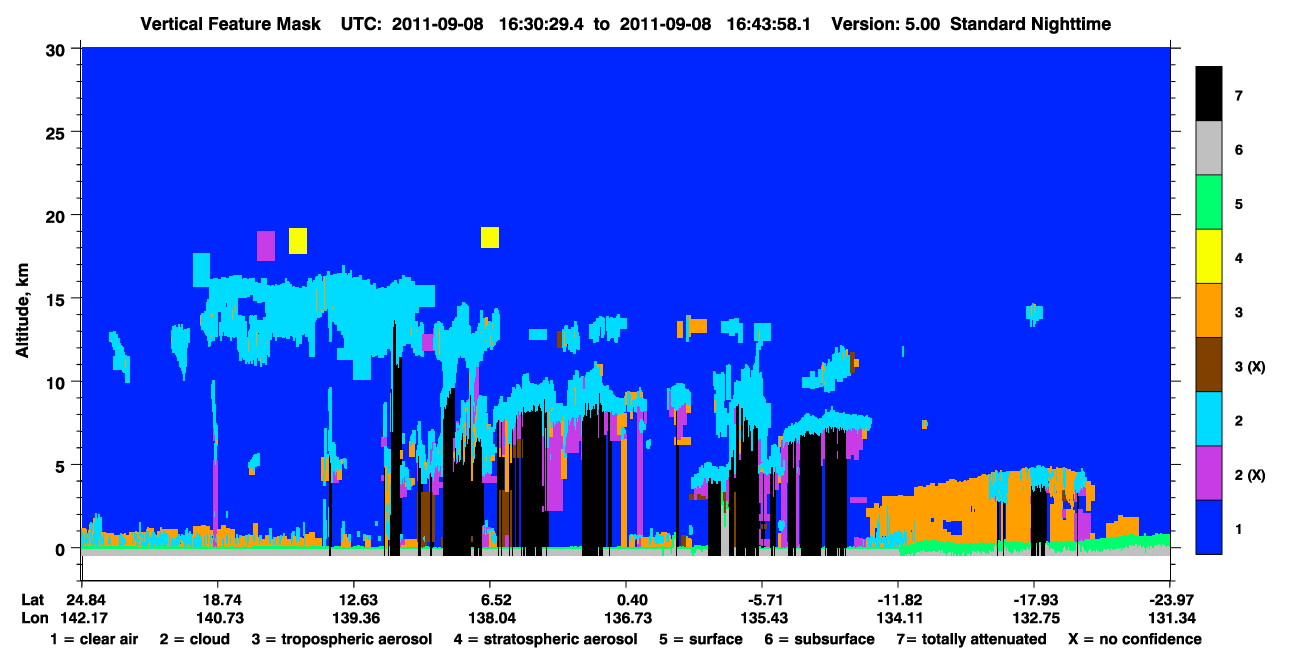Viewport: 1300px width, 667px height.
Task: Click the gray color swatch labeled 6
Action: (1209, 149)
